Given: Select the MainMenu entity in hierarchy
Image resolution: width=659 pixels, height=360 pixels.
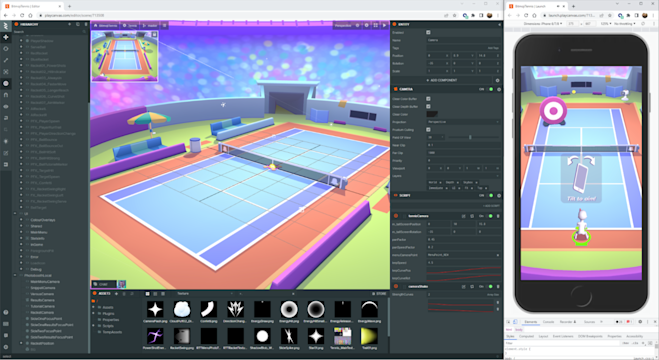Looking at the screenshot, I should point(39,232).
